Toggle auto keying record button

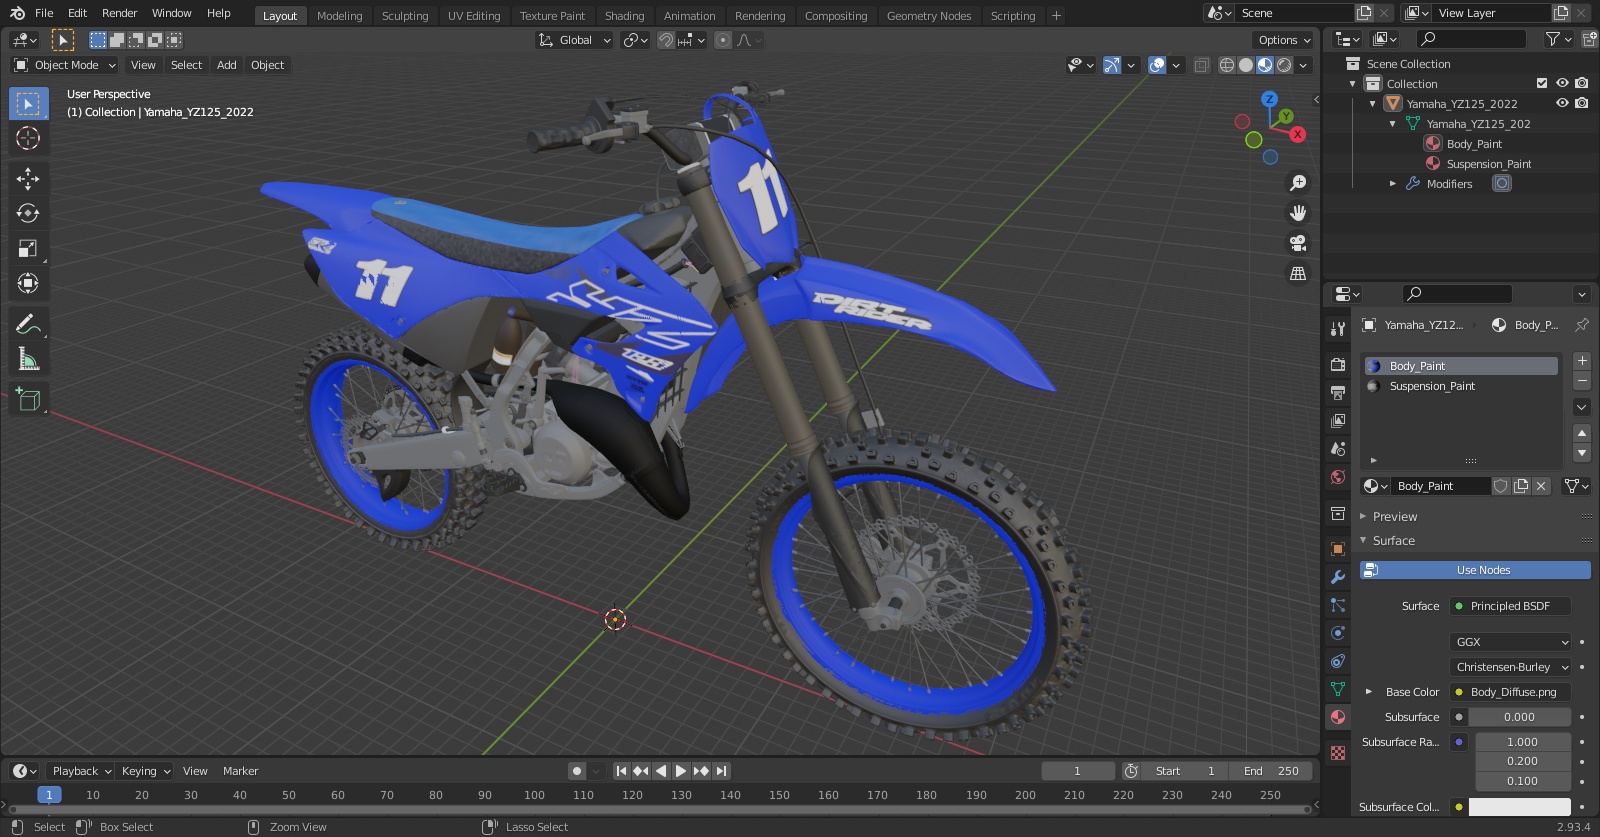pos(577,771)
